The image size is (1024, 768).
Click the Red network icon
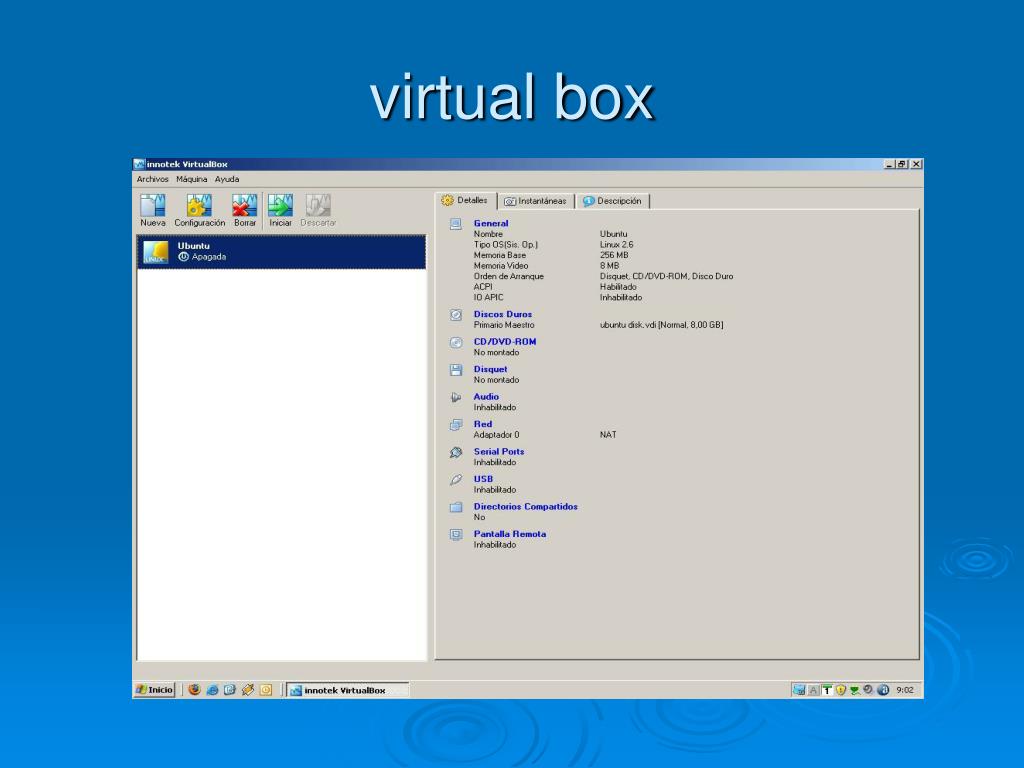(456, 424)
